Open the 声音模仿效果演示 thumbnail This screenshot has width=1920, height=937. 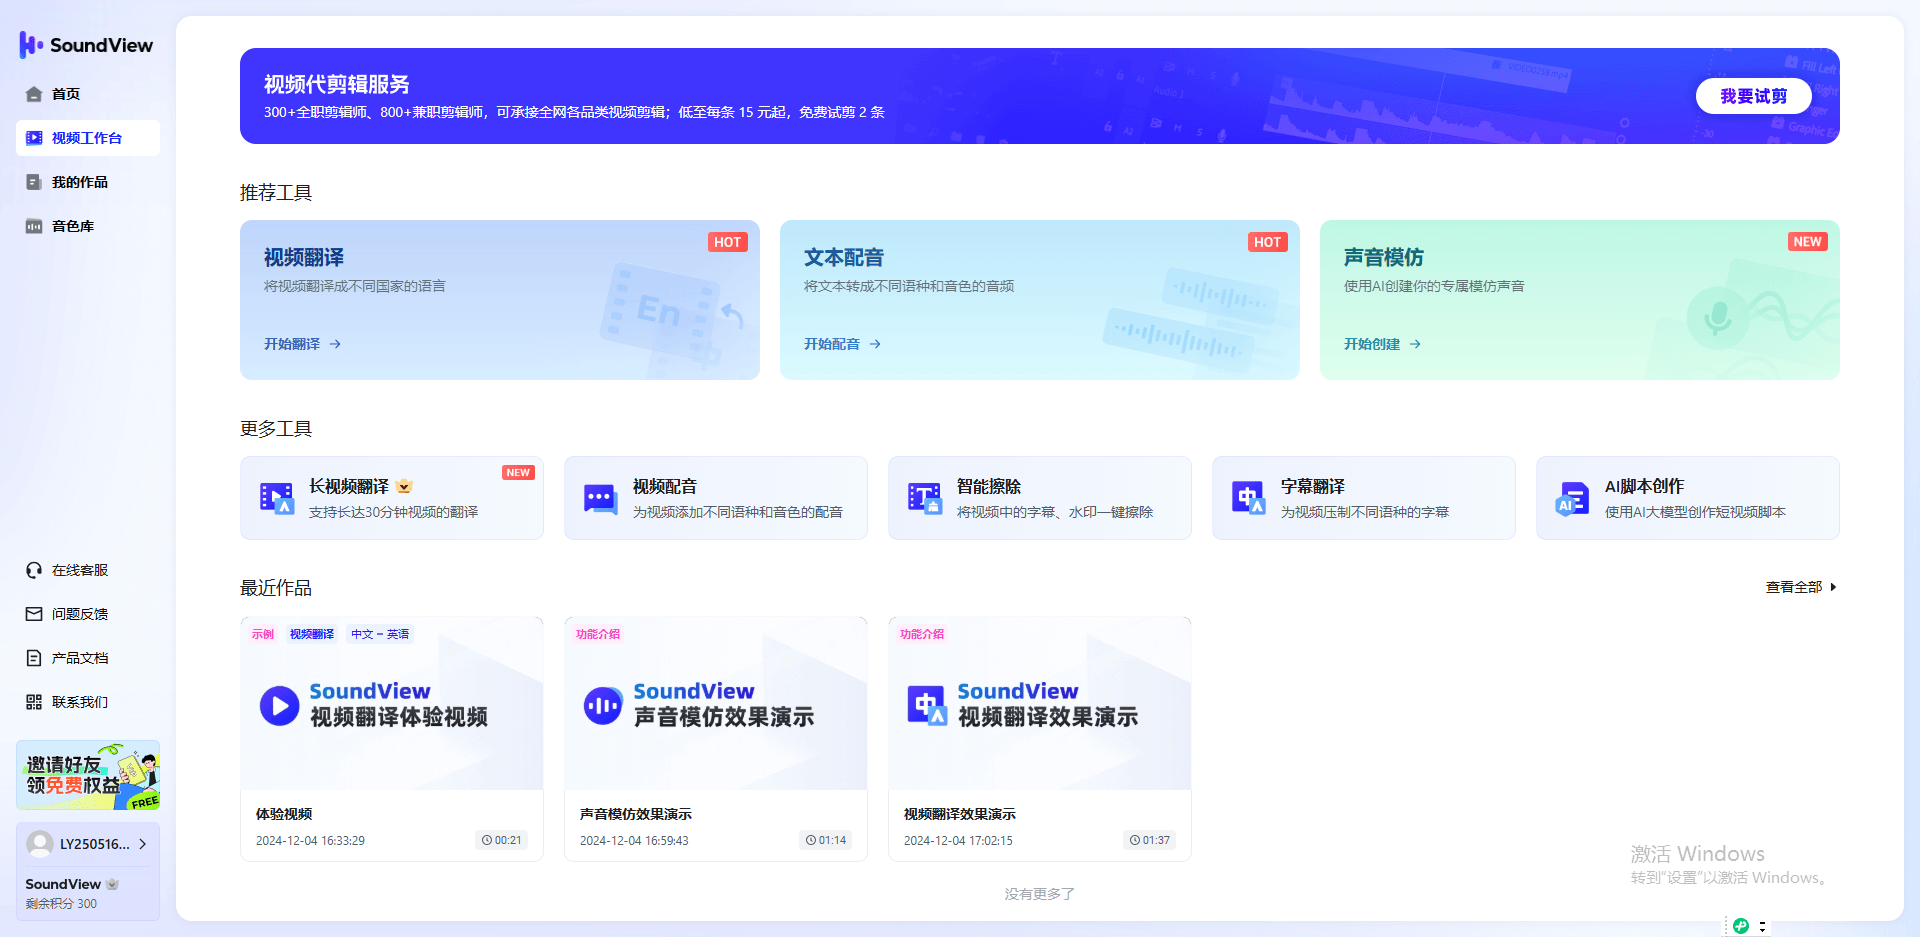pyautogui.click(x=716, y=704)
